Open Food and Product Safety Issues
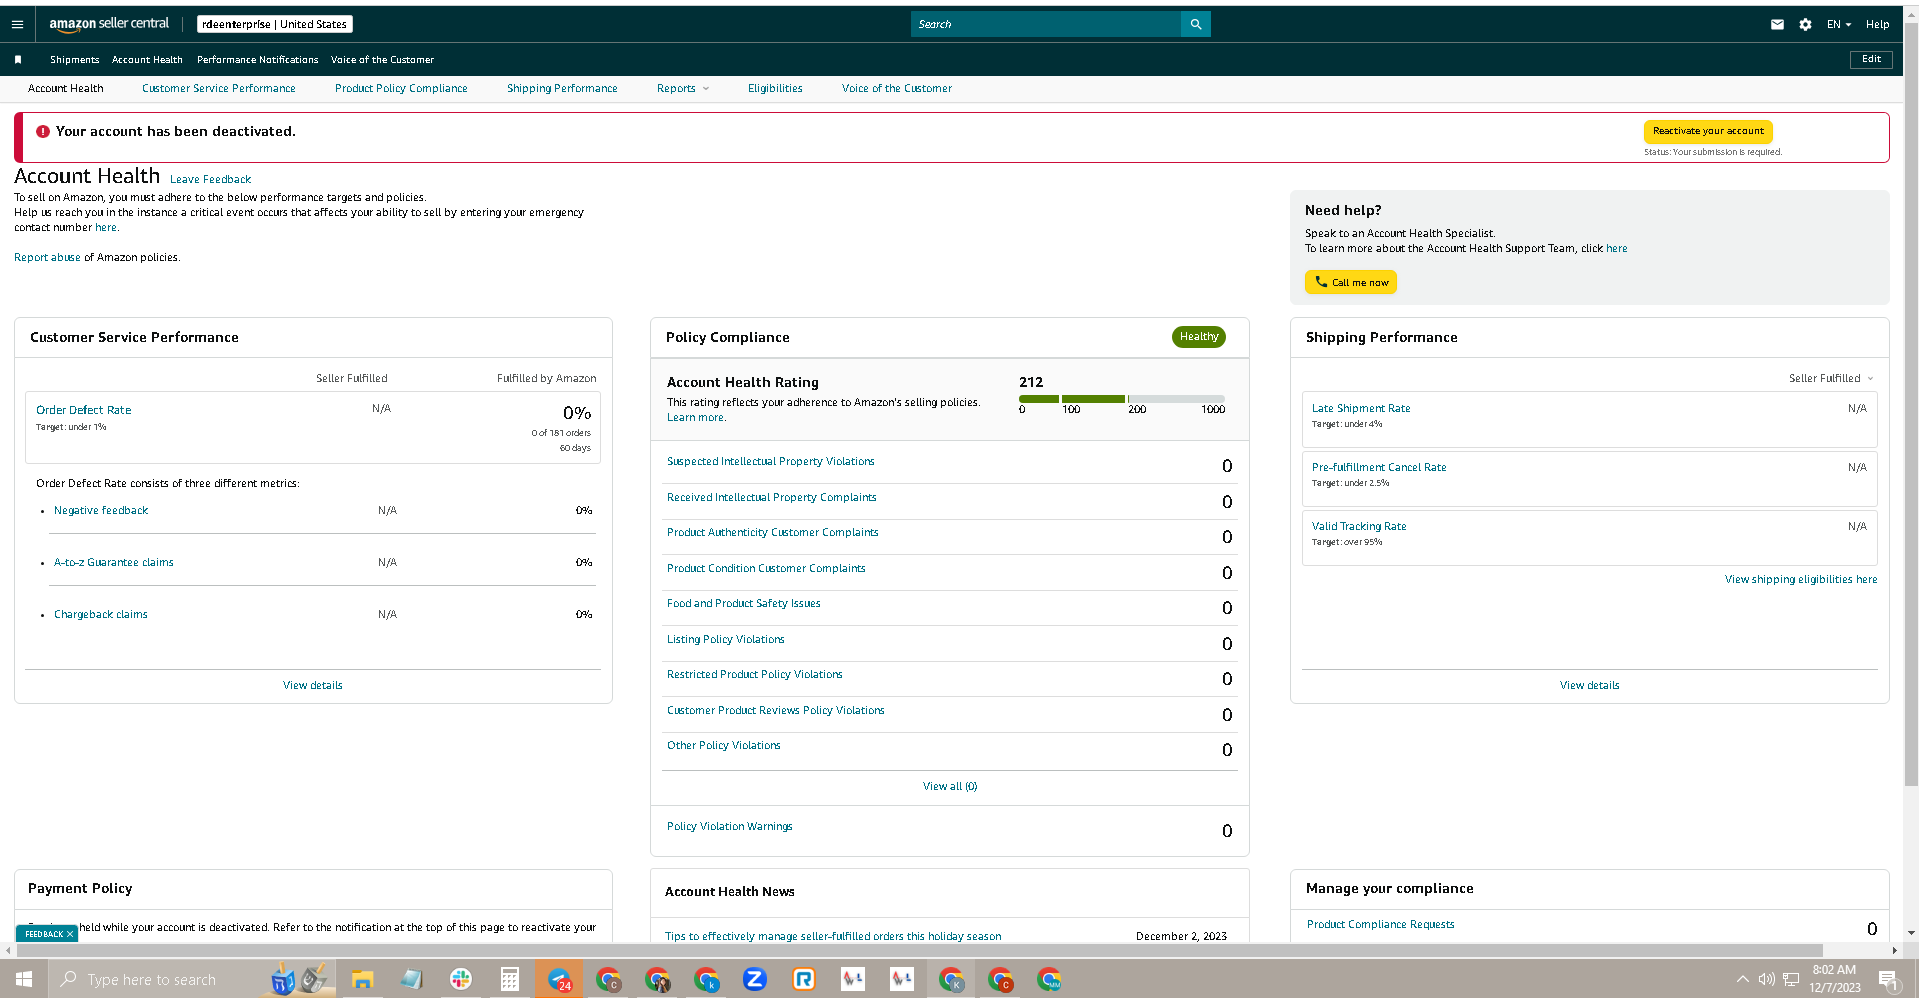 pos(744,603)
